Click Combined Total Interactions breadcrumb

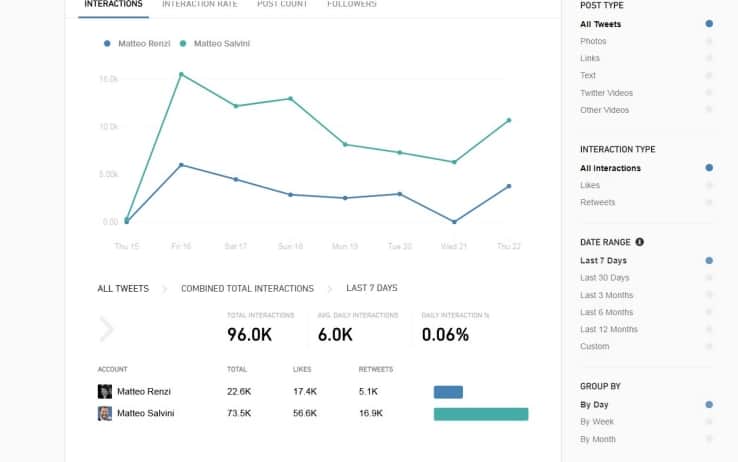coord(247,289)
